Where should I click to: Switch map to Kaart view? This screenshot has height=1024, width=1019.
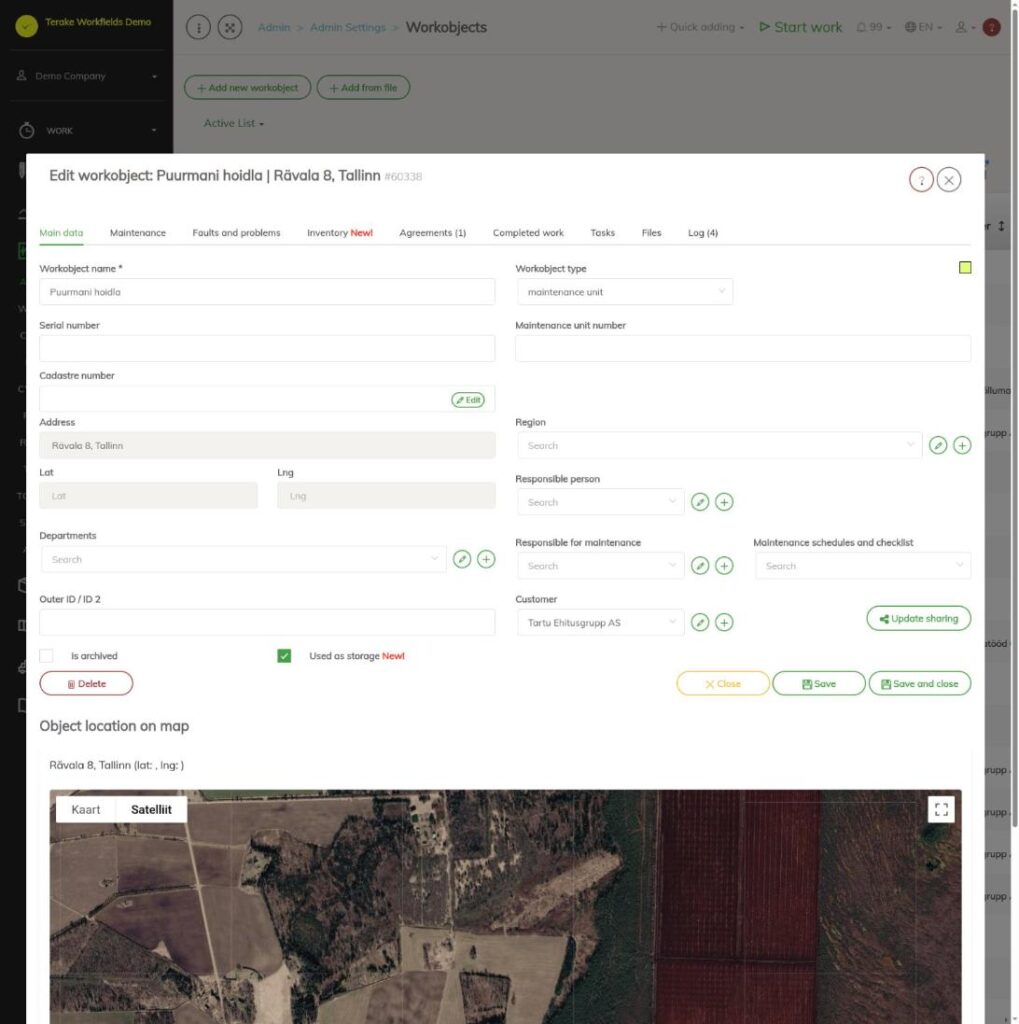(86, 809)
